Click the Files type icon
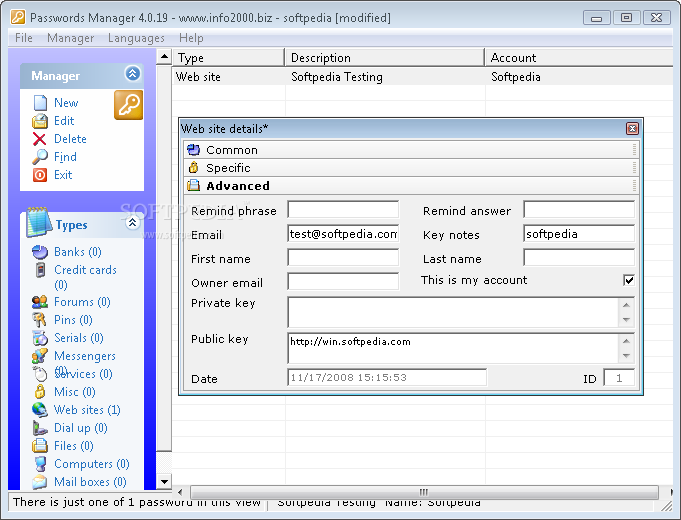681x520 pixels. coord(40,446)
